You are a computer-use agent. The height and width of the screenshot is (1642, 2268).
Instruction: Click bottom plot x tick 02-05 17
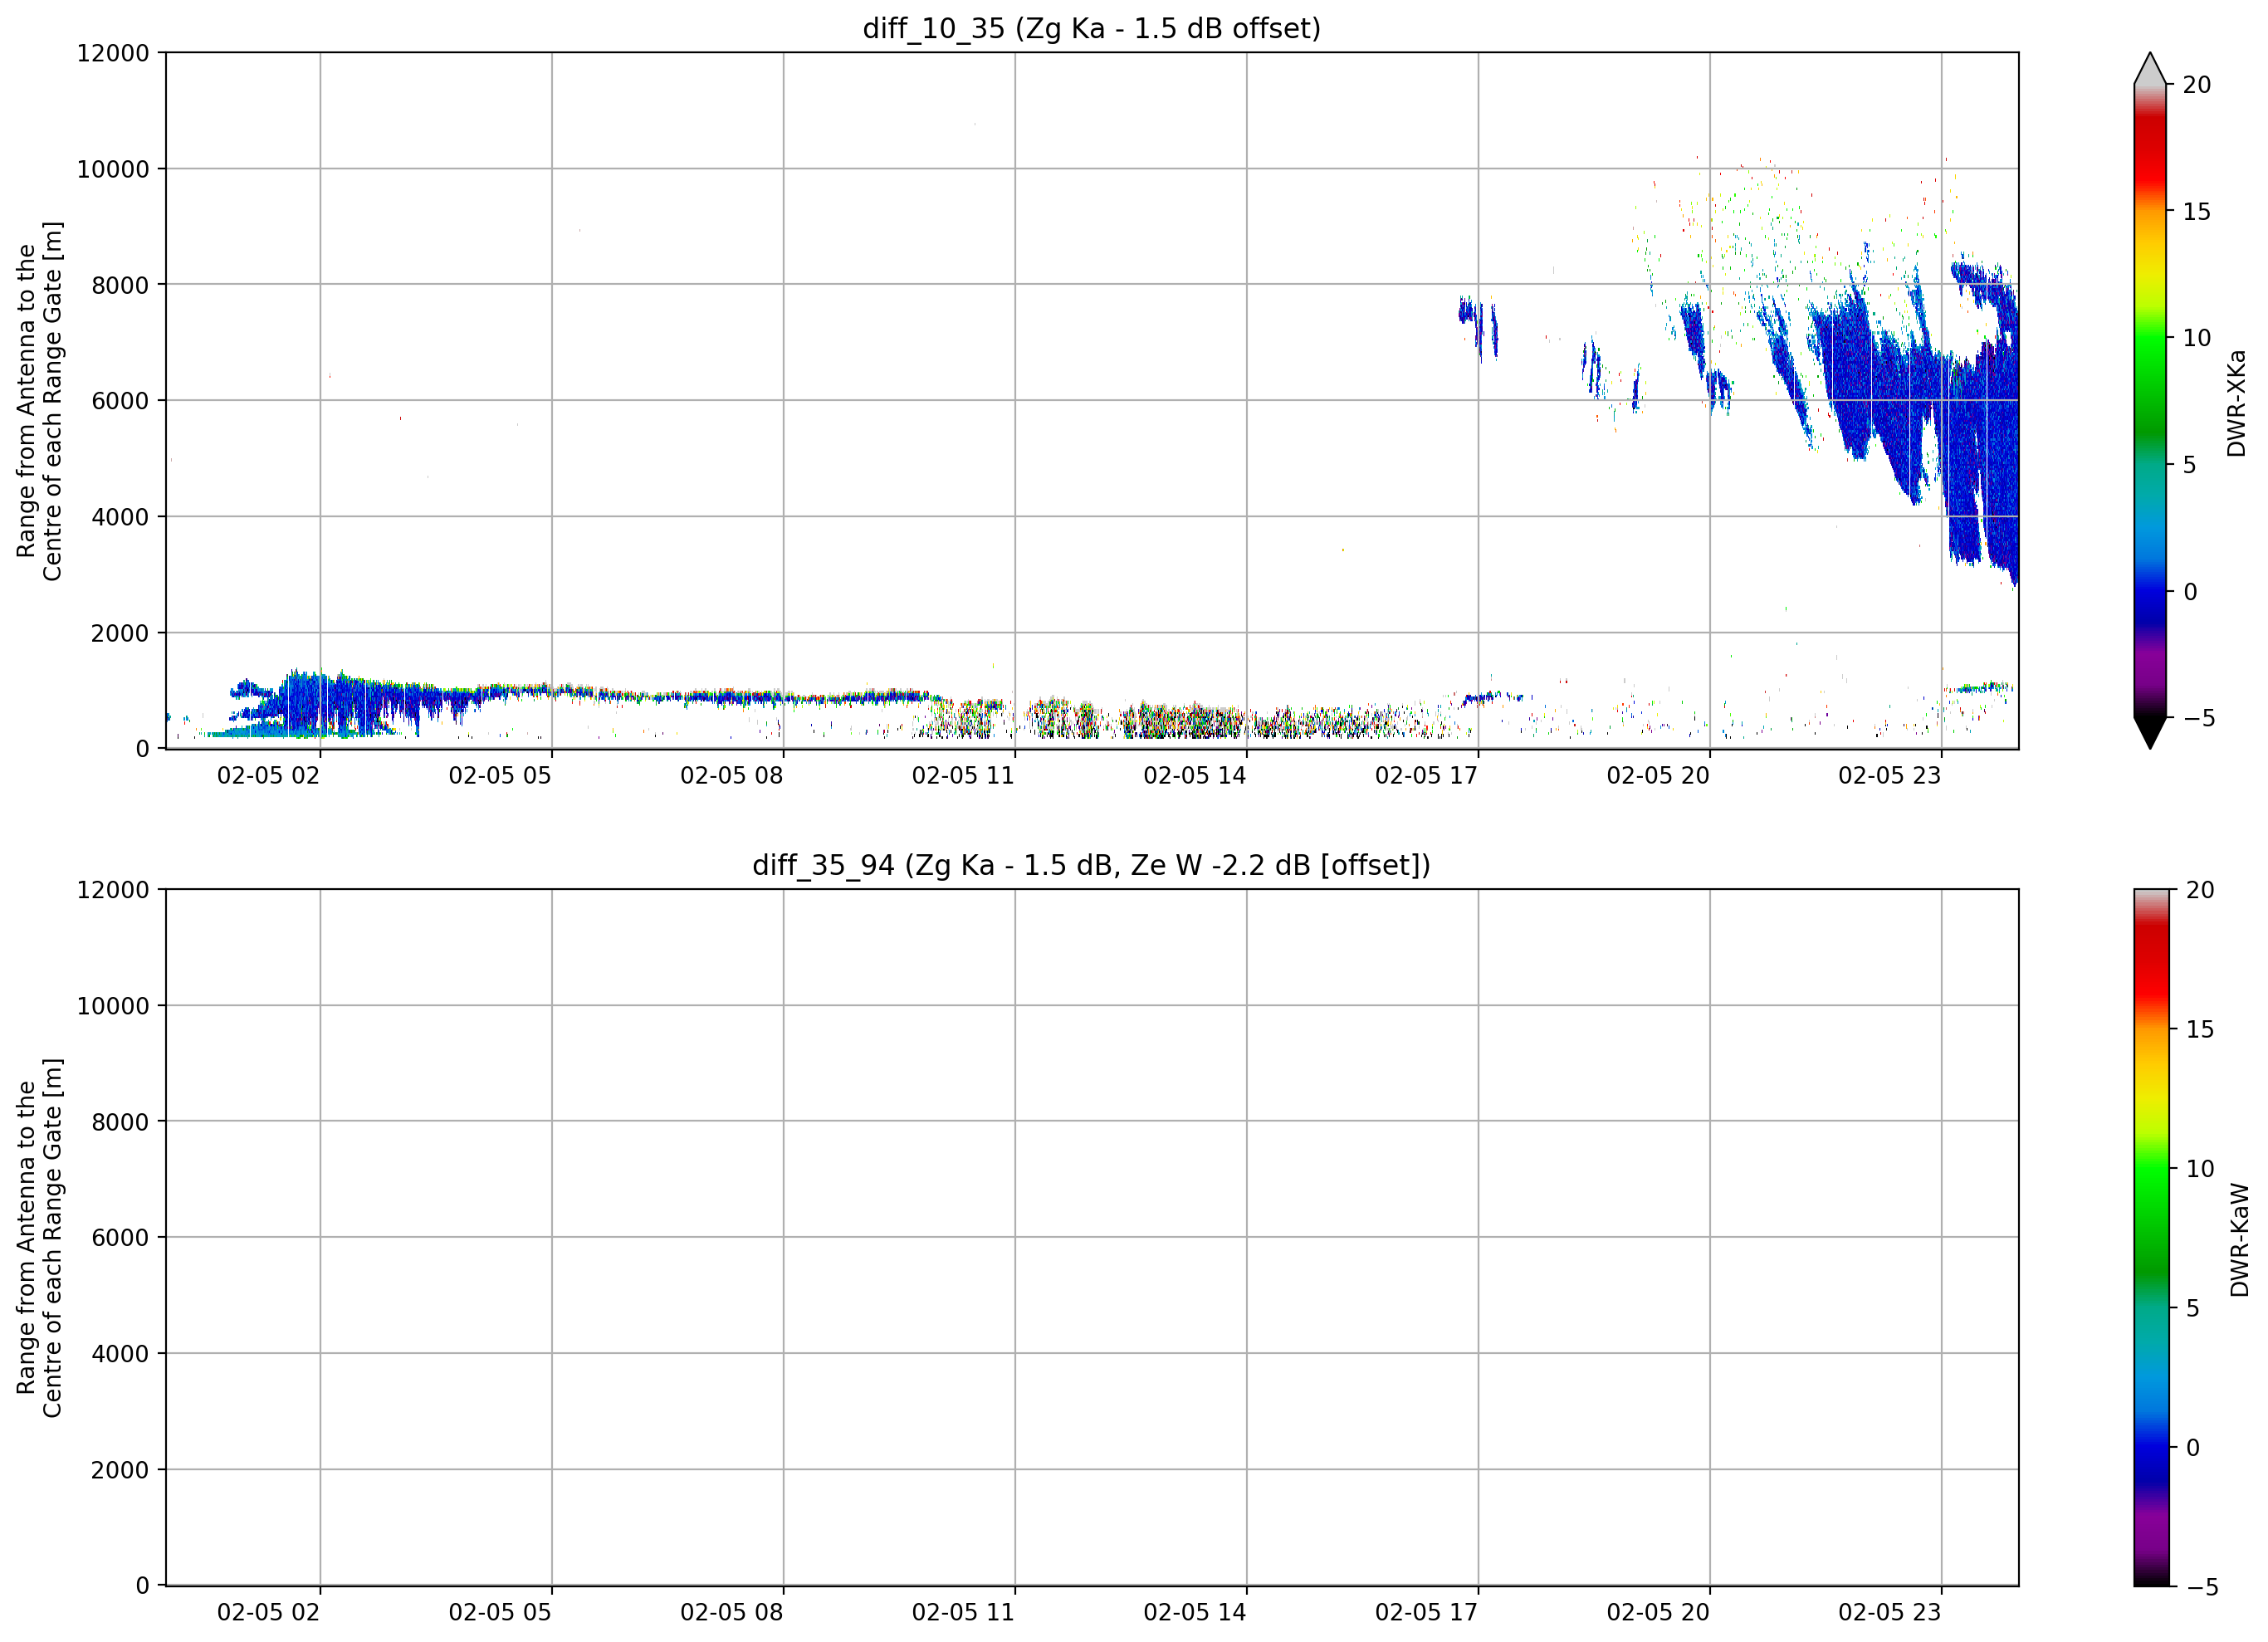point(1426,1613)
